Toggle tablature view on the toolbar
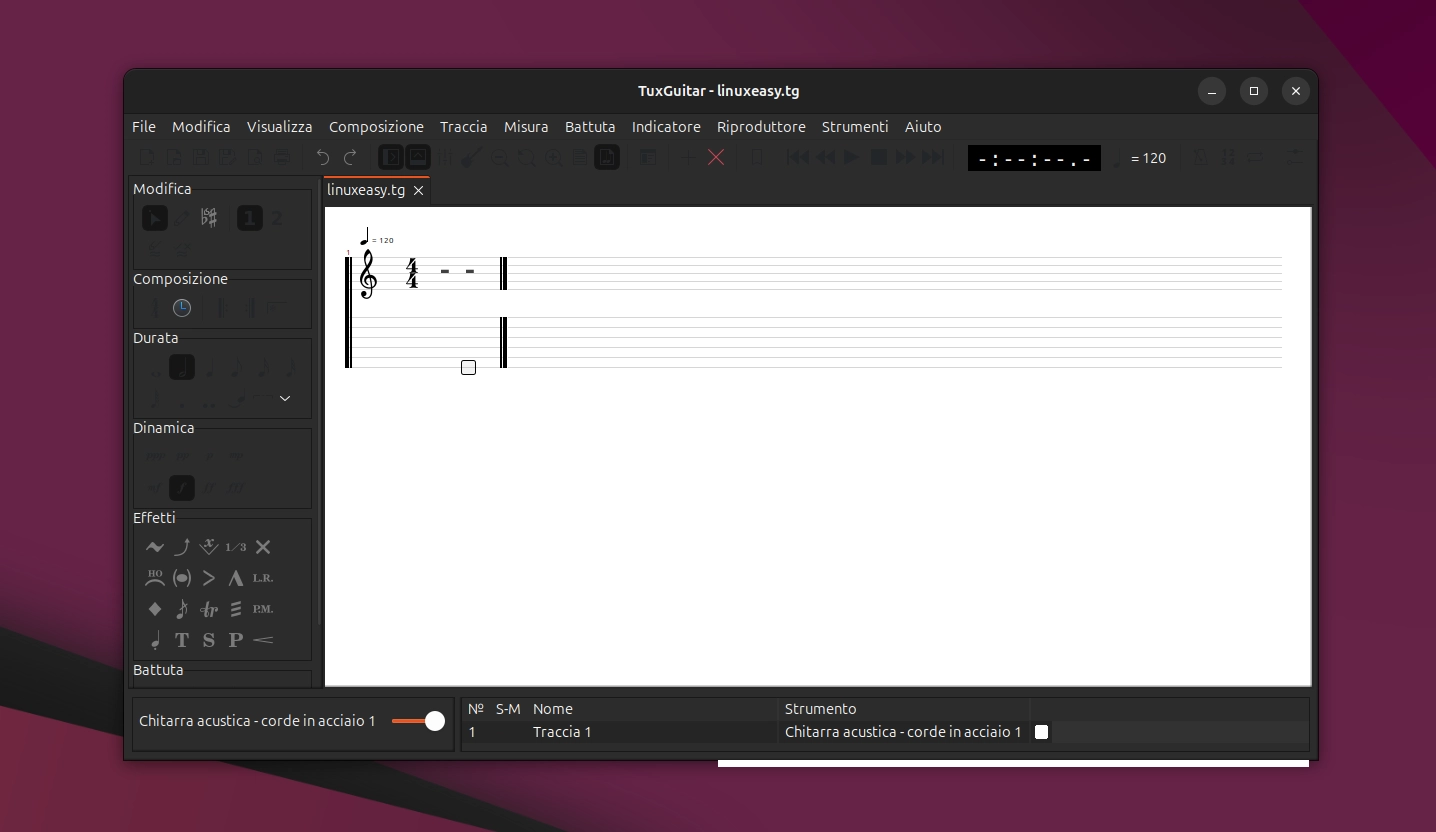The image size is (1436, 832). 418,157
